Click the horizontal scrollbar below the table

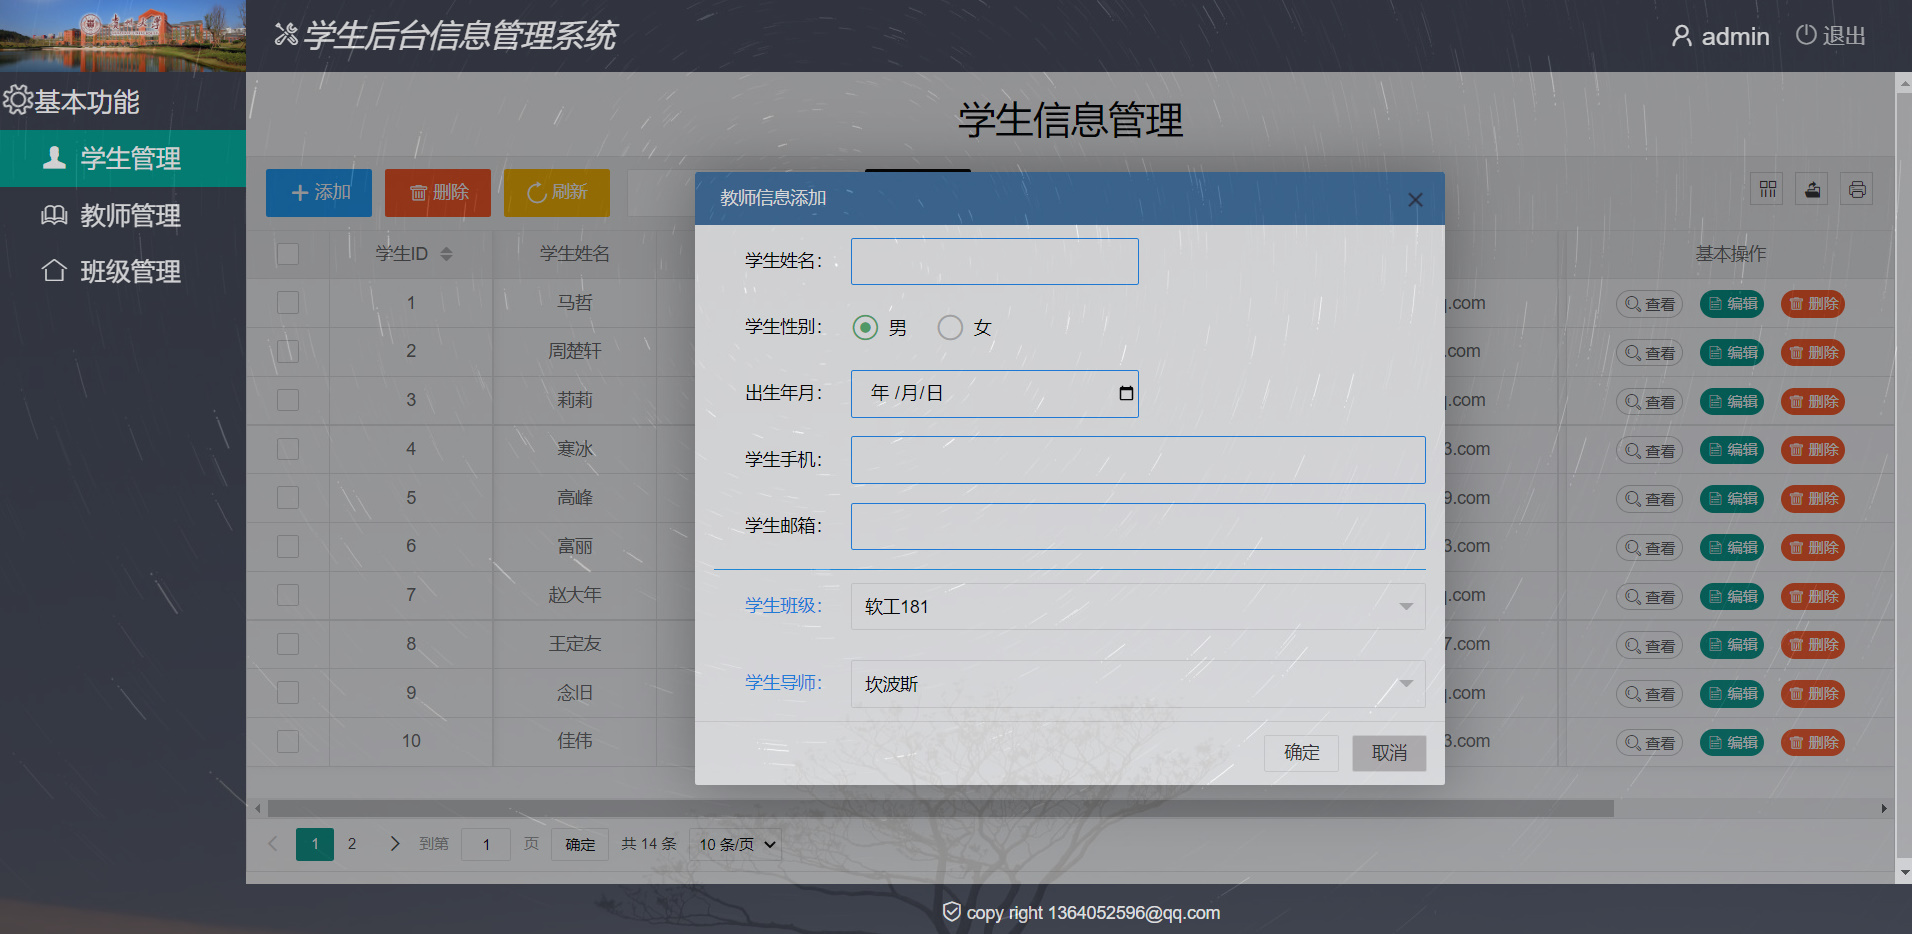[940, 808]
